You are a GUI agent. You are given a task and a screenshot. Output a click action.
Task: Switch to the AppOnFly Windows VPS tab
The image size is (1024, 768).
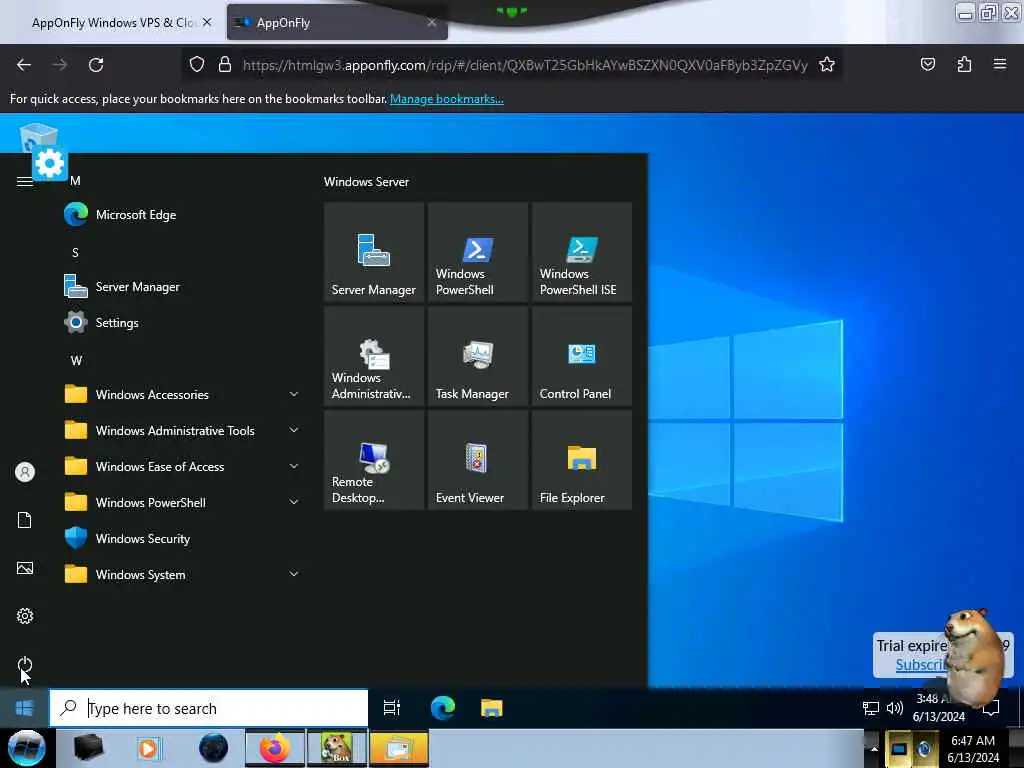112,23
